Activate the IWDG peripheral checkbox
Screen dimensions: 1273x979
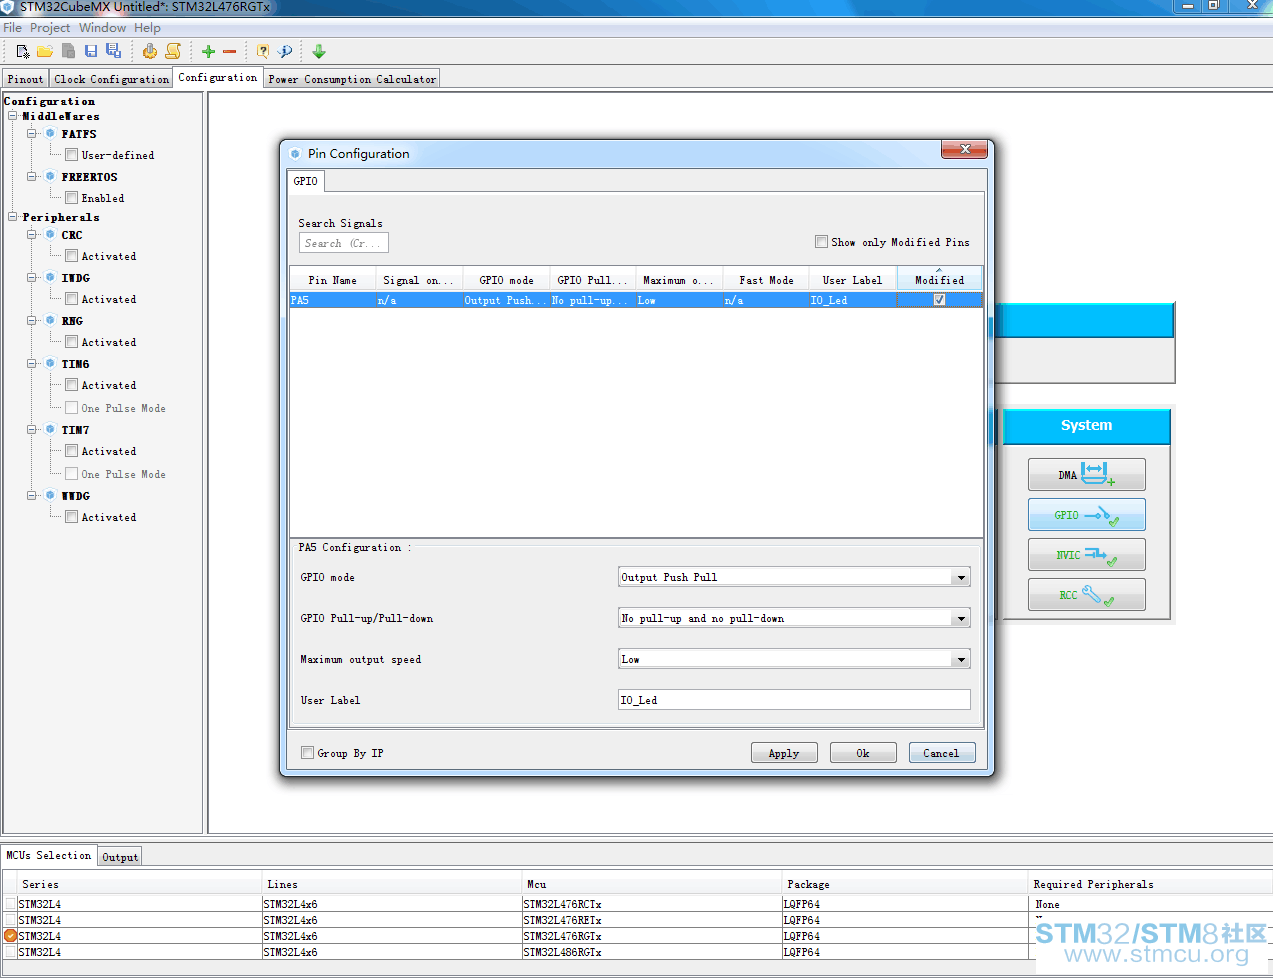point(72,298)
